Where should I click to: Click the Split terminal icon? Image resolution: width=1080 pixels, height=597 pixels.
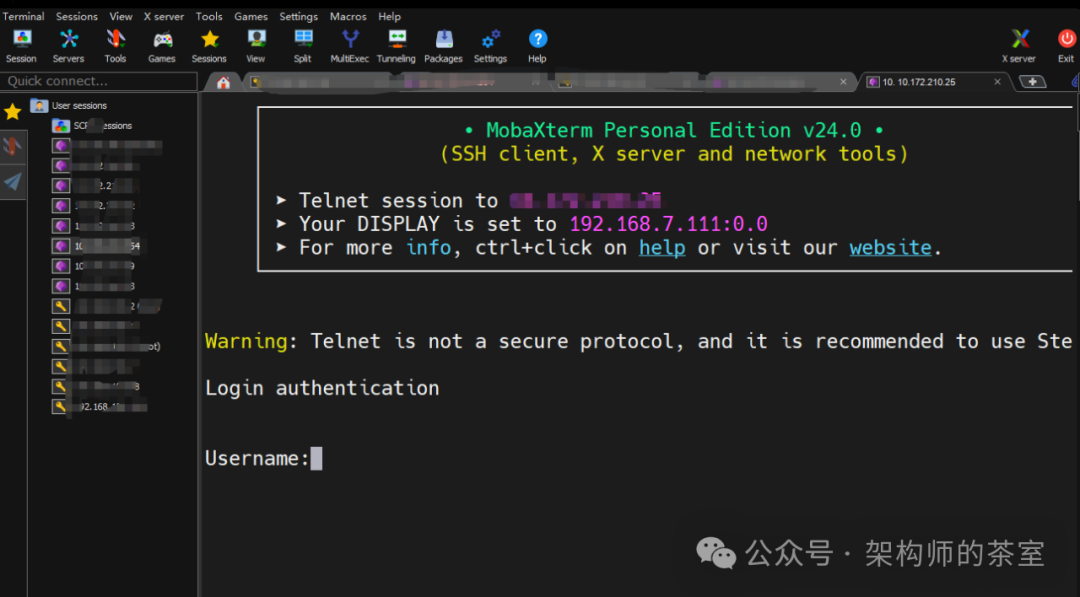tap(303, 44)
